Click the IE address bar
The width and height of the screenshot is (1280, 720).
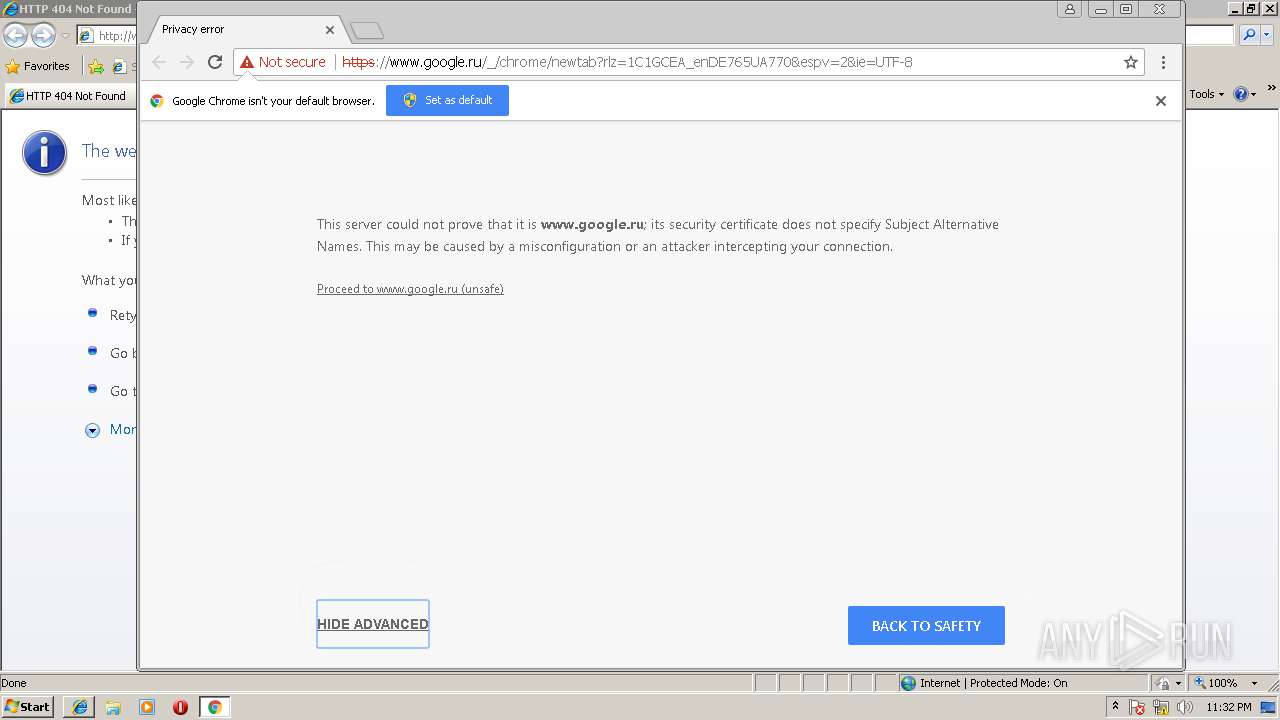pyautogui.click(x=107, y=36)
